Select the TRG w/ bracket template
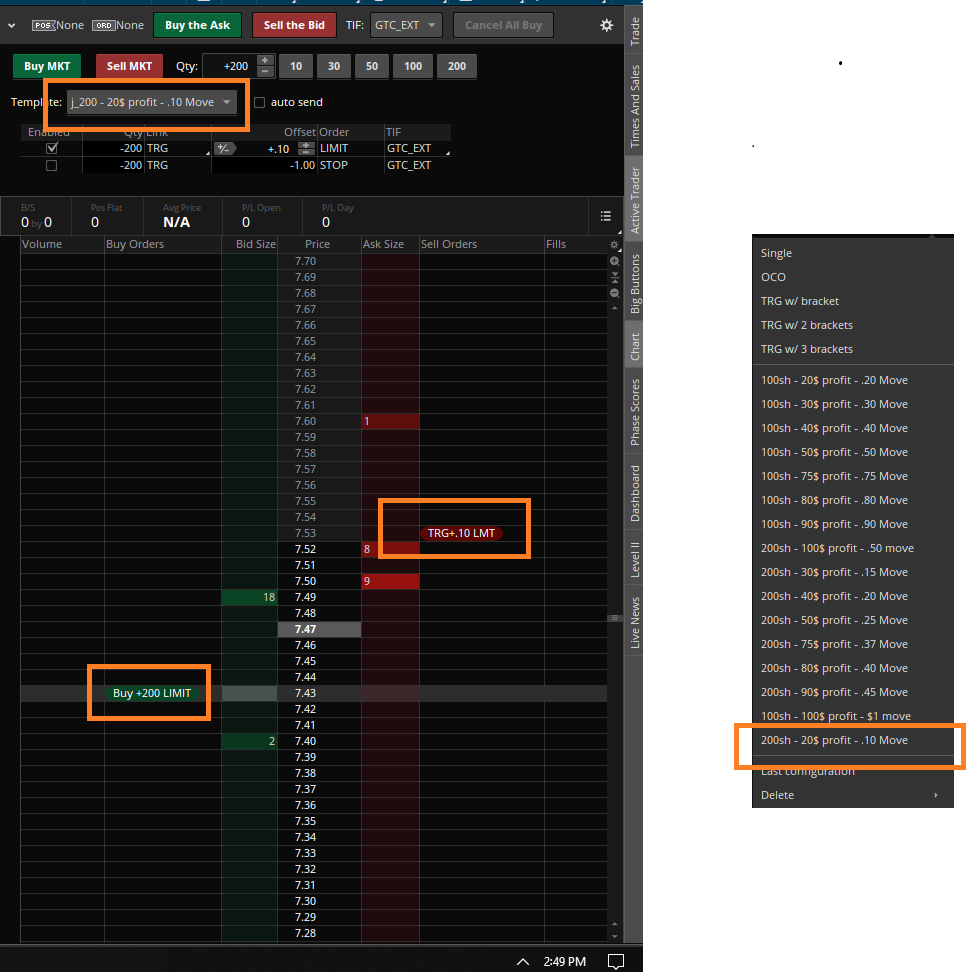The height and width of the screenshot is (972, 975). pos(800,301)
